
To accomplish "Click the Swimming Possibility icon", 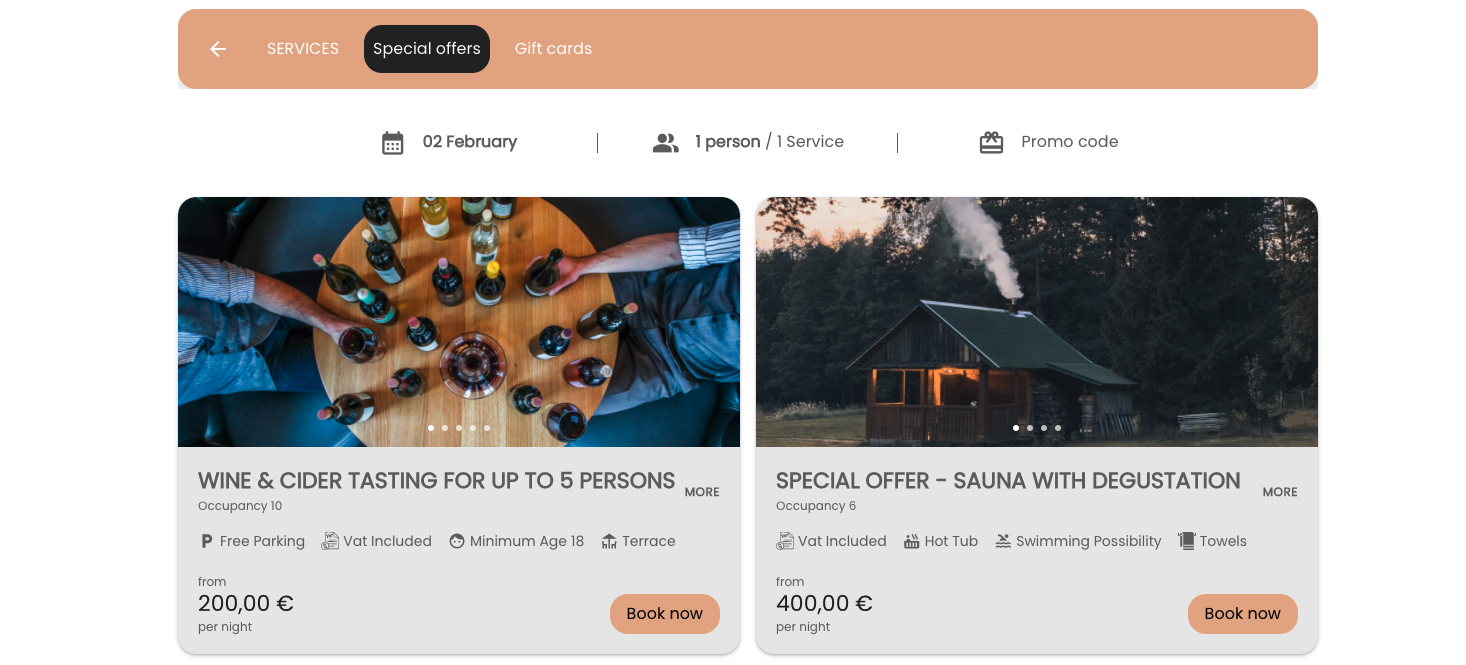I will click(x=1003, y=542).
